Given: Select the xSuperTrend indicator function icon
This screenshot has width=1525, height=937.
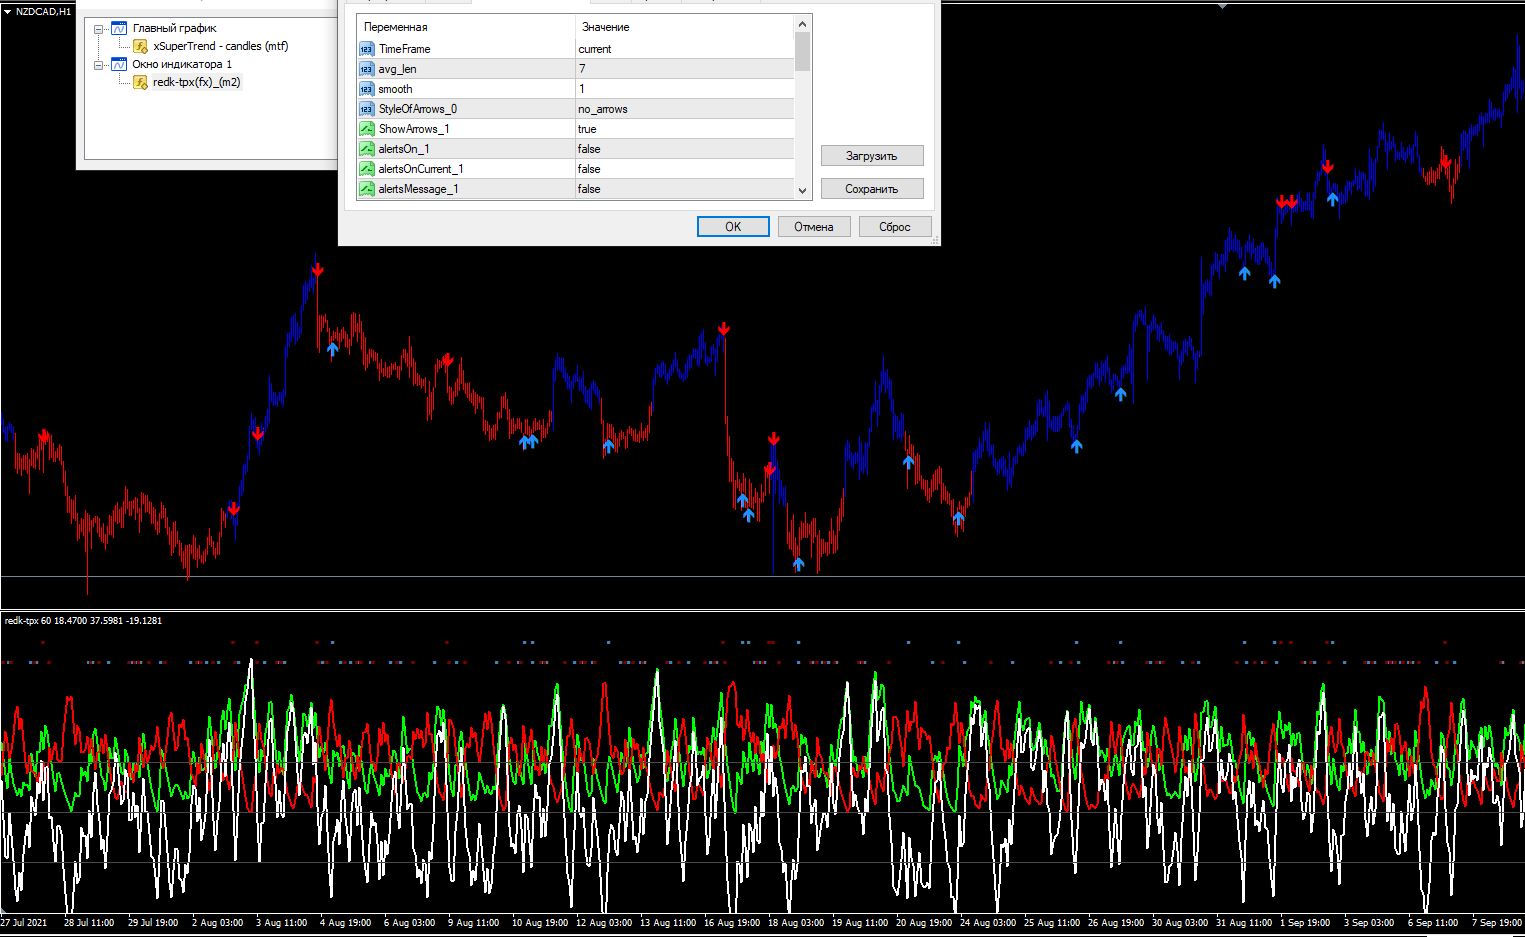Looking at the screenshot, I should [141, 46].
